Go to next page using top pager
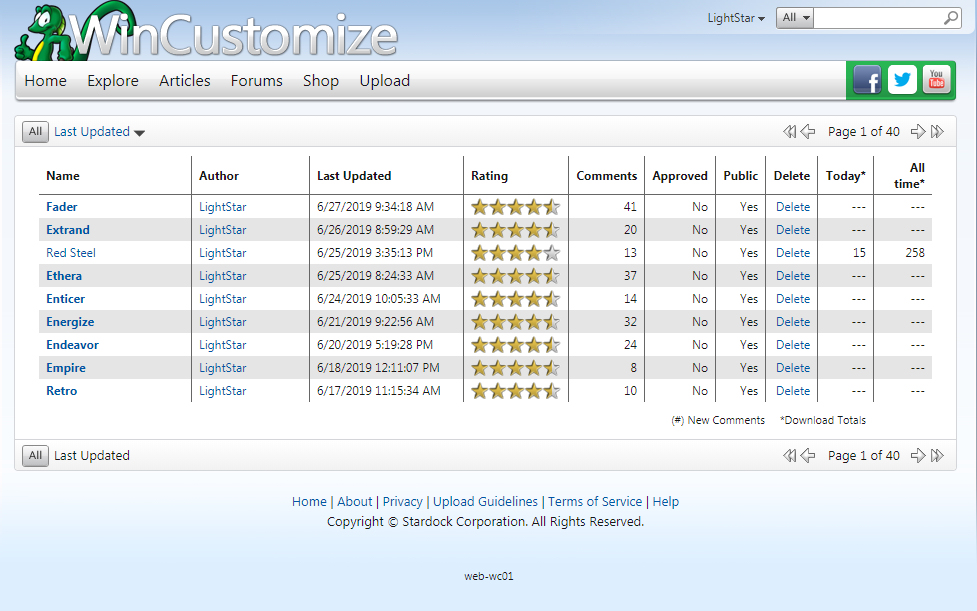This screenshot has width=977, height=611. point(918,131)
